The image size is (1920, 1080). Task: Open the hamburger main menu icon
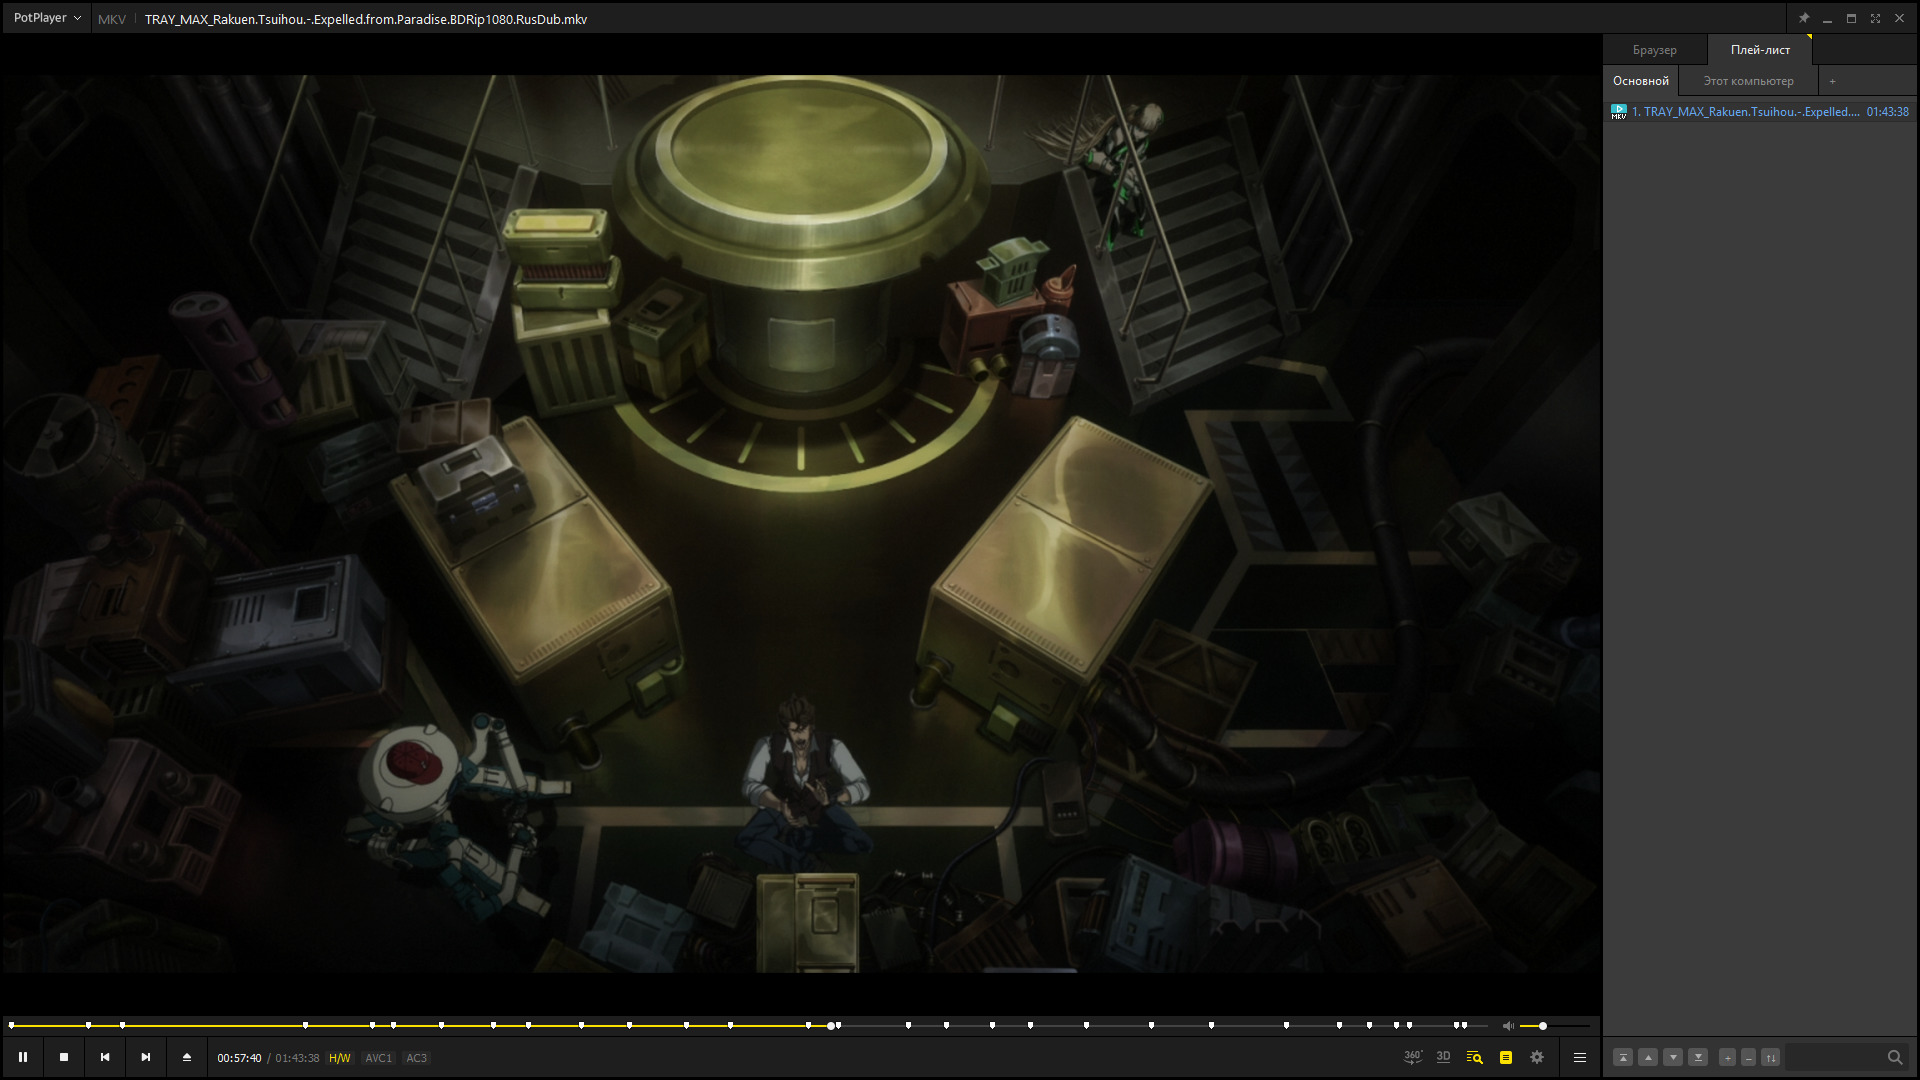[x=1580, y=1057]
